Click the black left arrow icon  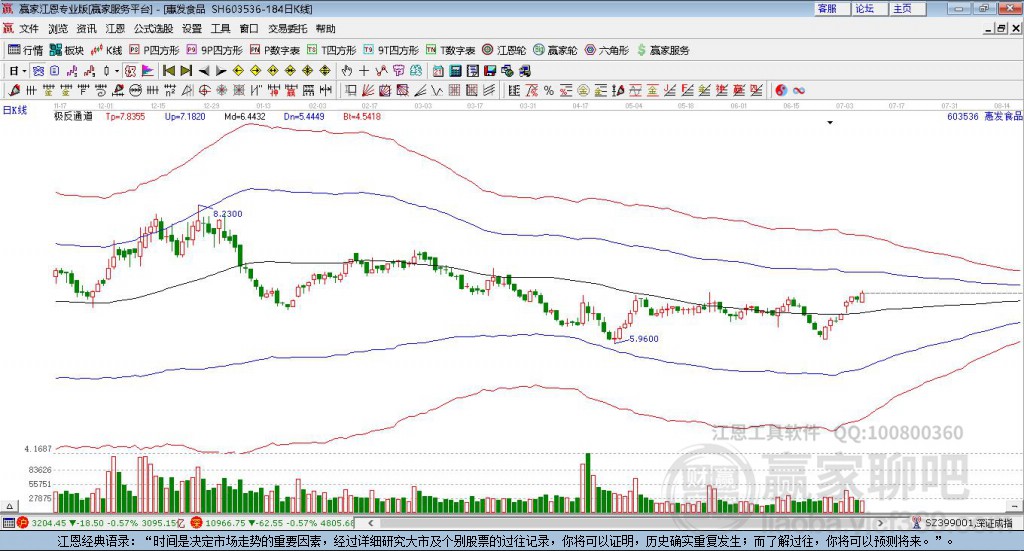[204, 71]
